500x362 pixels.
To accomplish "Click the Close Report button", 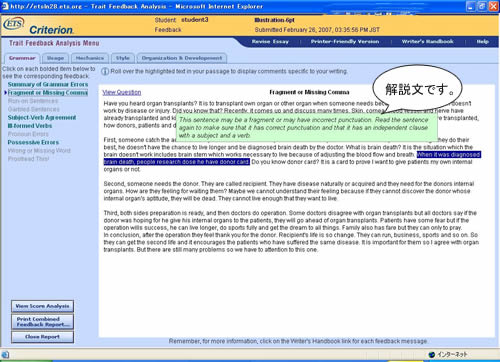I will (x=42, y=337).
